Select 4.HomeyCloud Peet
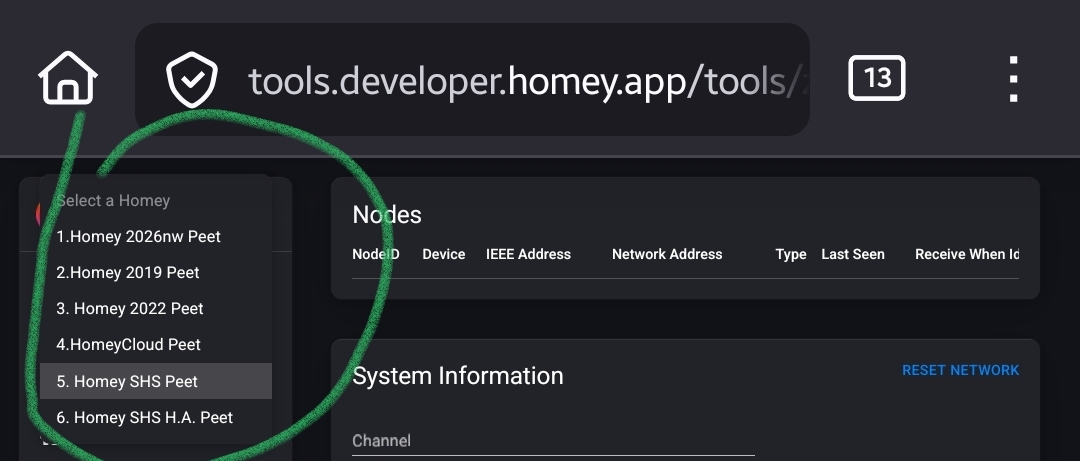The height and width of the screenshot is (461, 1080). (x=156, y=344)
